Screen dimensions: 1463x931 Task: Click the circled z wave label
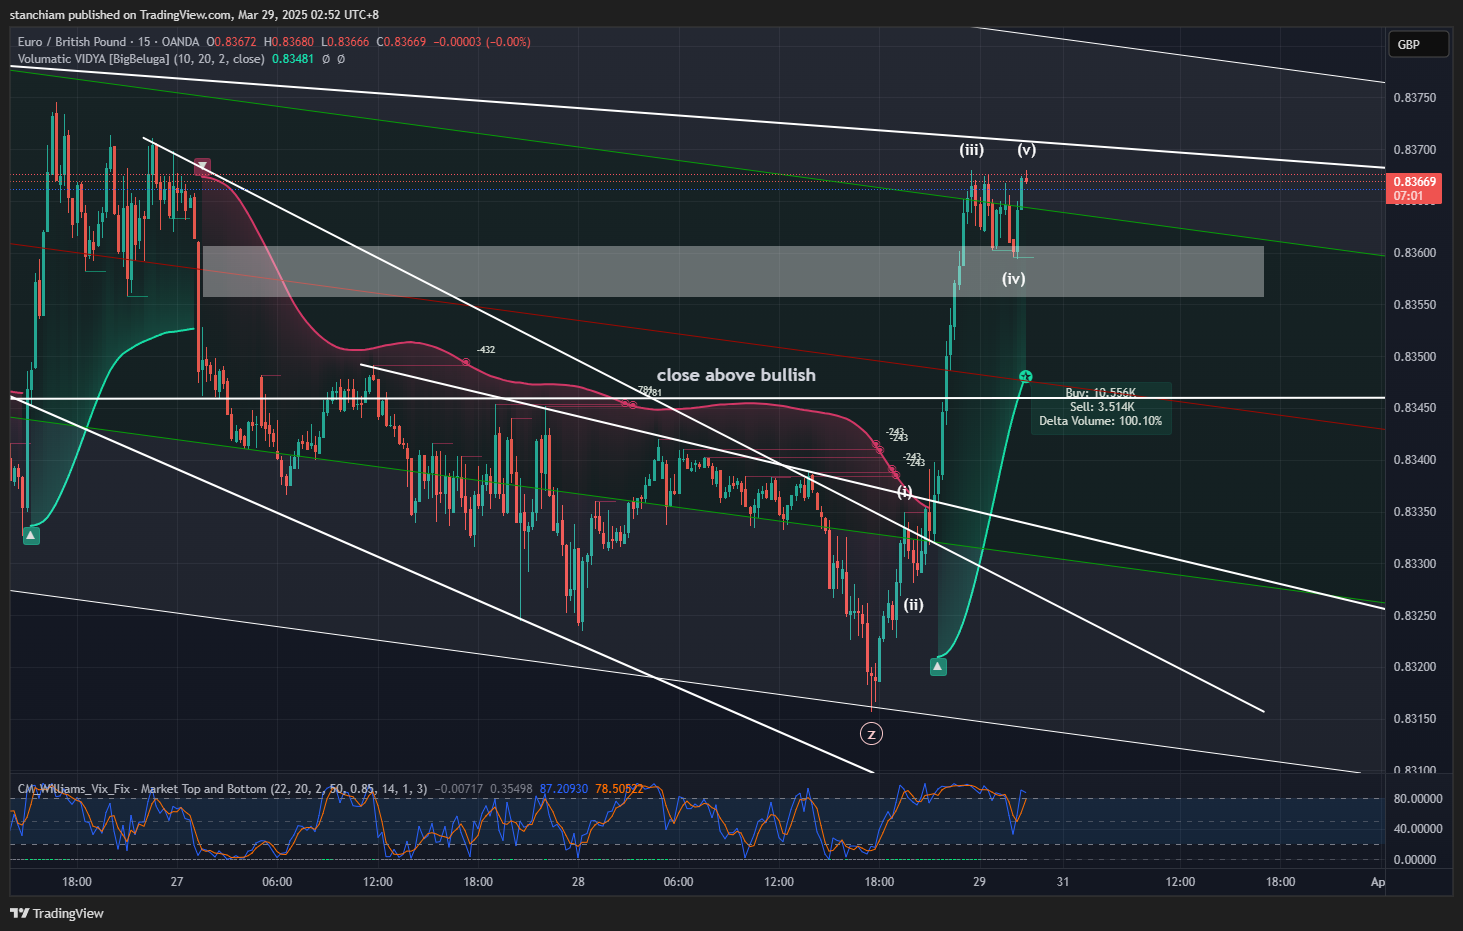pyautogui.click(x=871, y=734)
